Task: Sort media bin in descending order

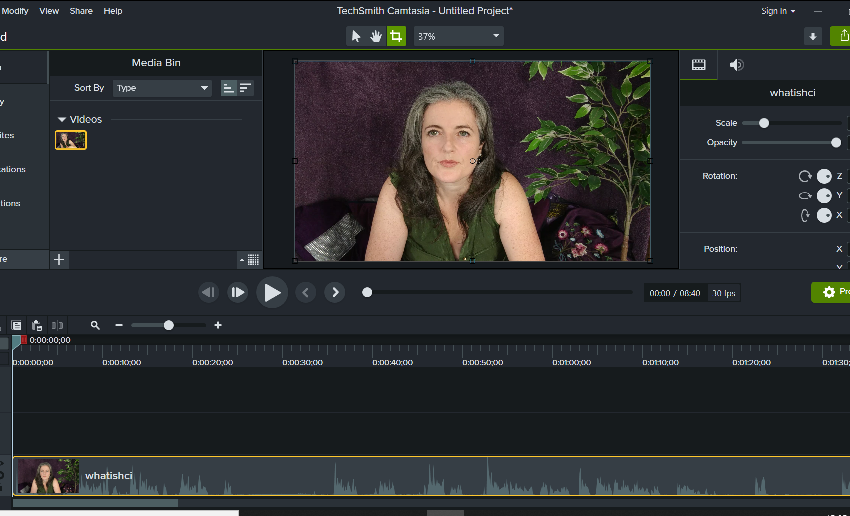Action: click(245, 88)
